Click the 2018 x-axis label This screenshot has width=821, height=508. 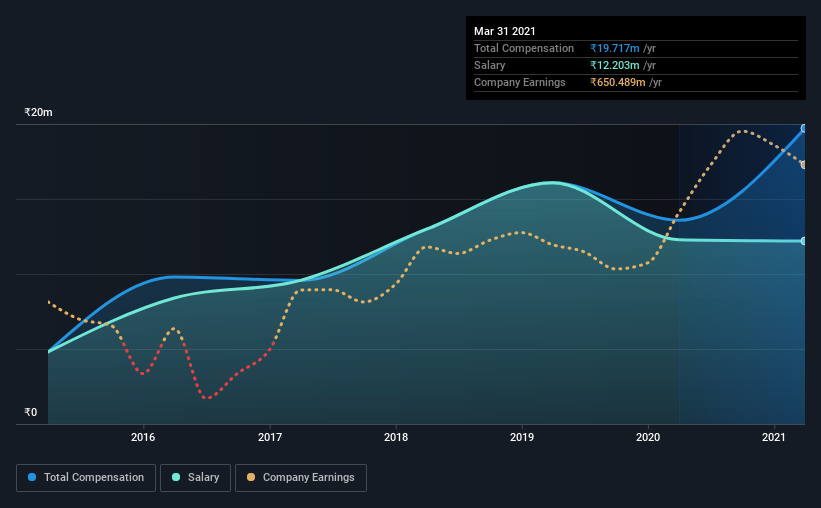(x=396, y=437)
